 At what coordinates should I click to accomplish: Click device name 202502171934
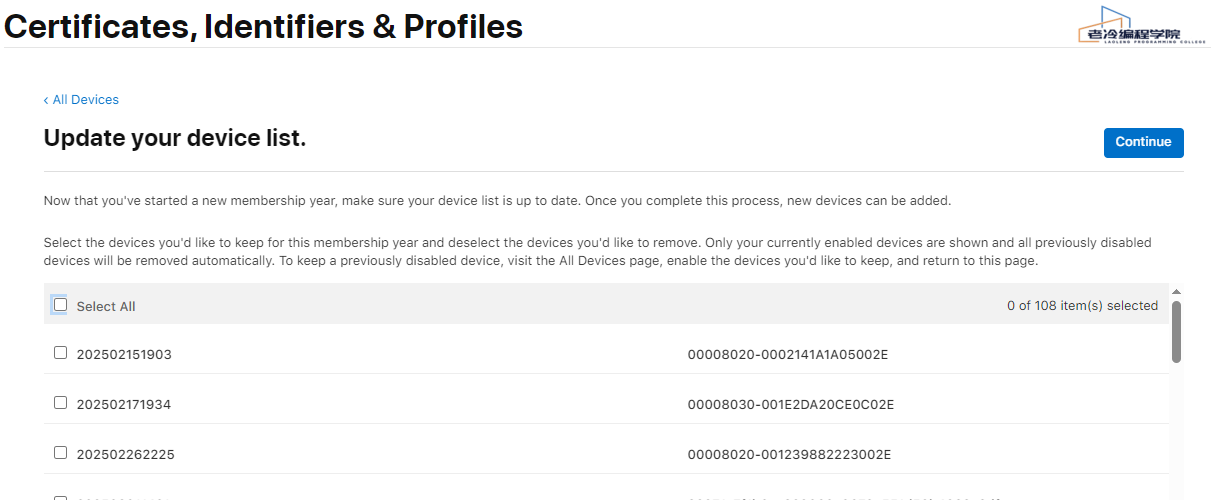click(124, 405)
